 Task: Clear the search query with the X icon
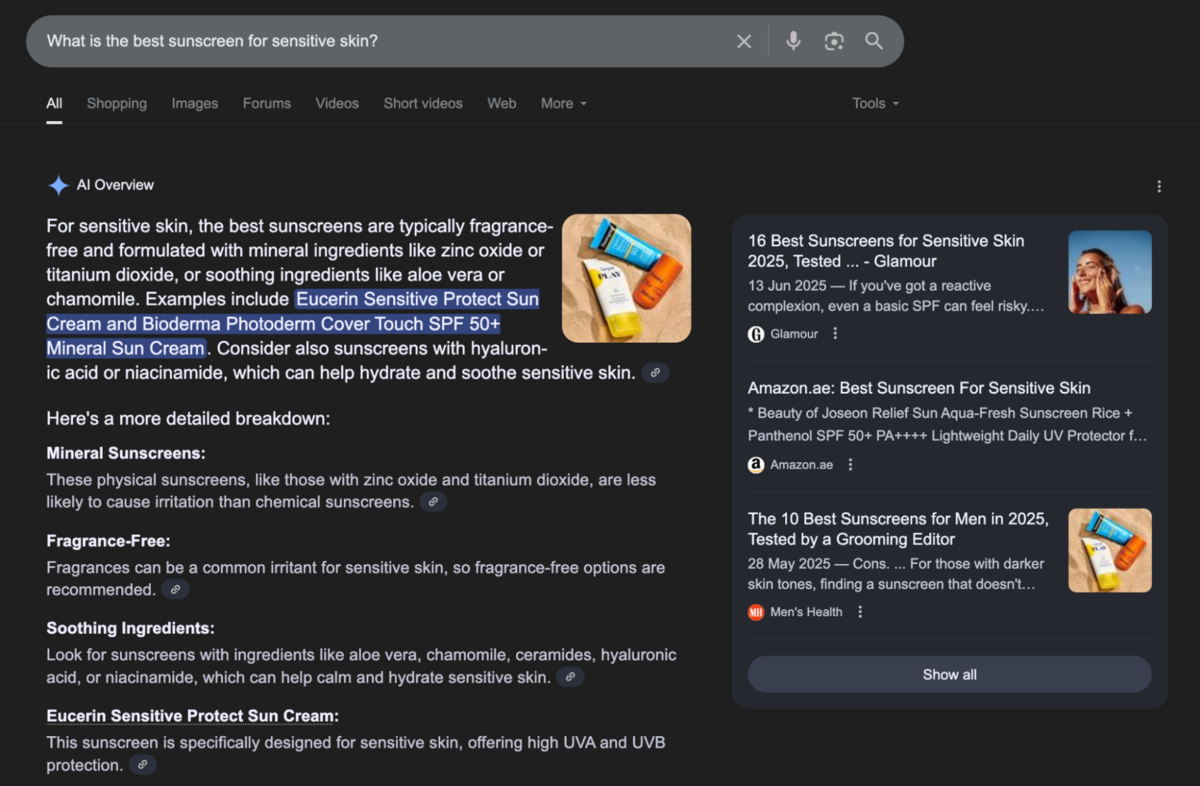[744, 41]
